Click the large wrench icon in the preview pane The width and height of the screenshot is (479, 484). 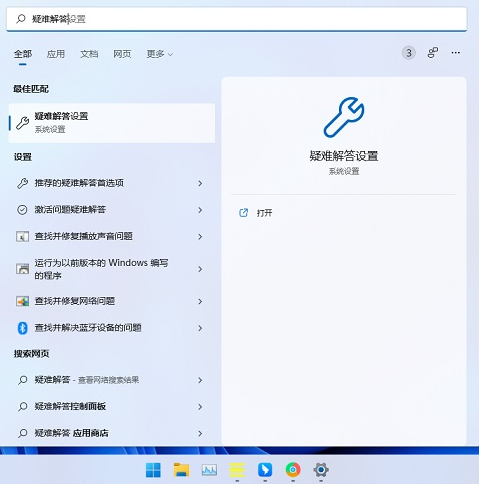pyautogui.click(x=344, y=117)
